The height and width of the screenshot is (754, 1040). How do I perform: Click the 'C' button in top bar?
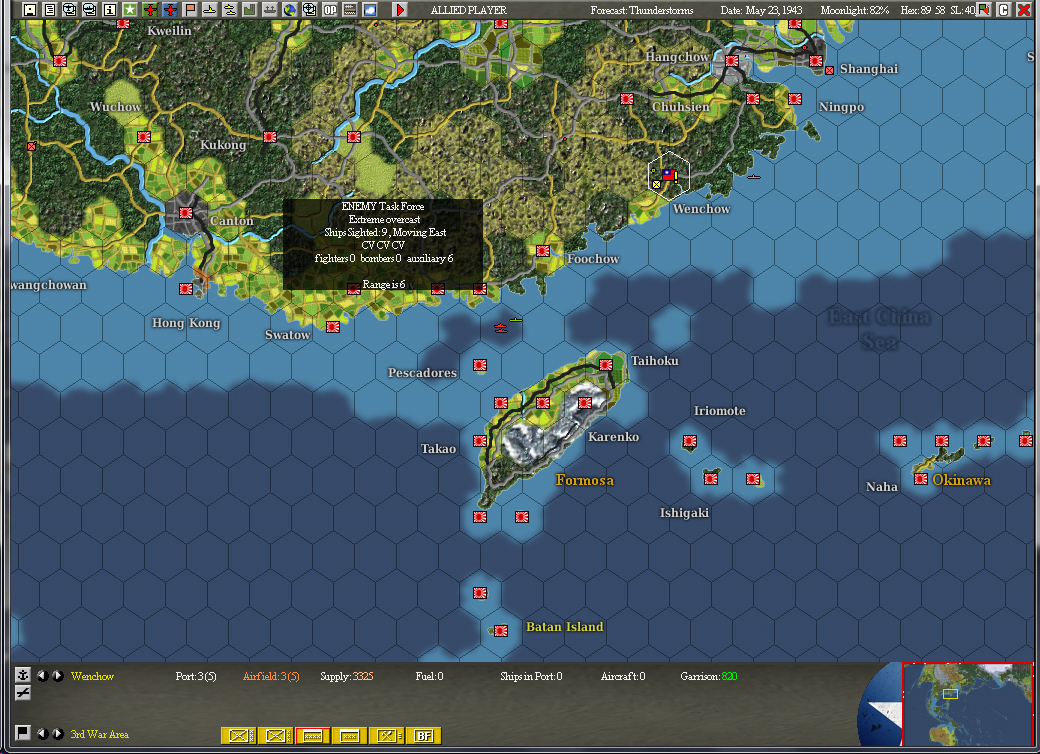tap(1004, 9)
